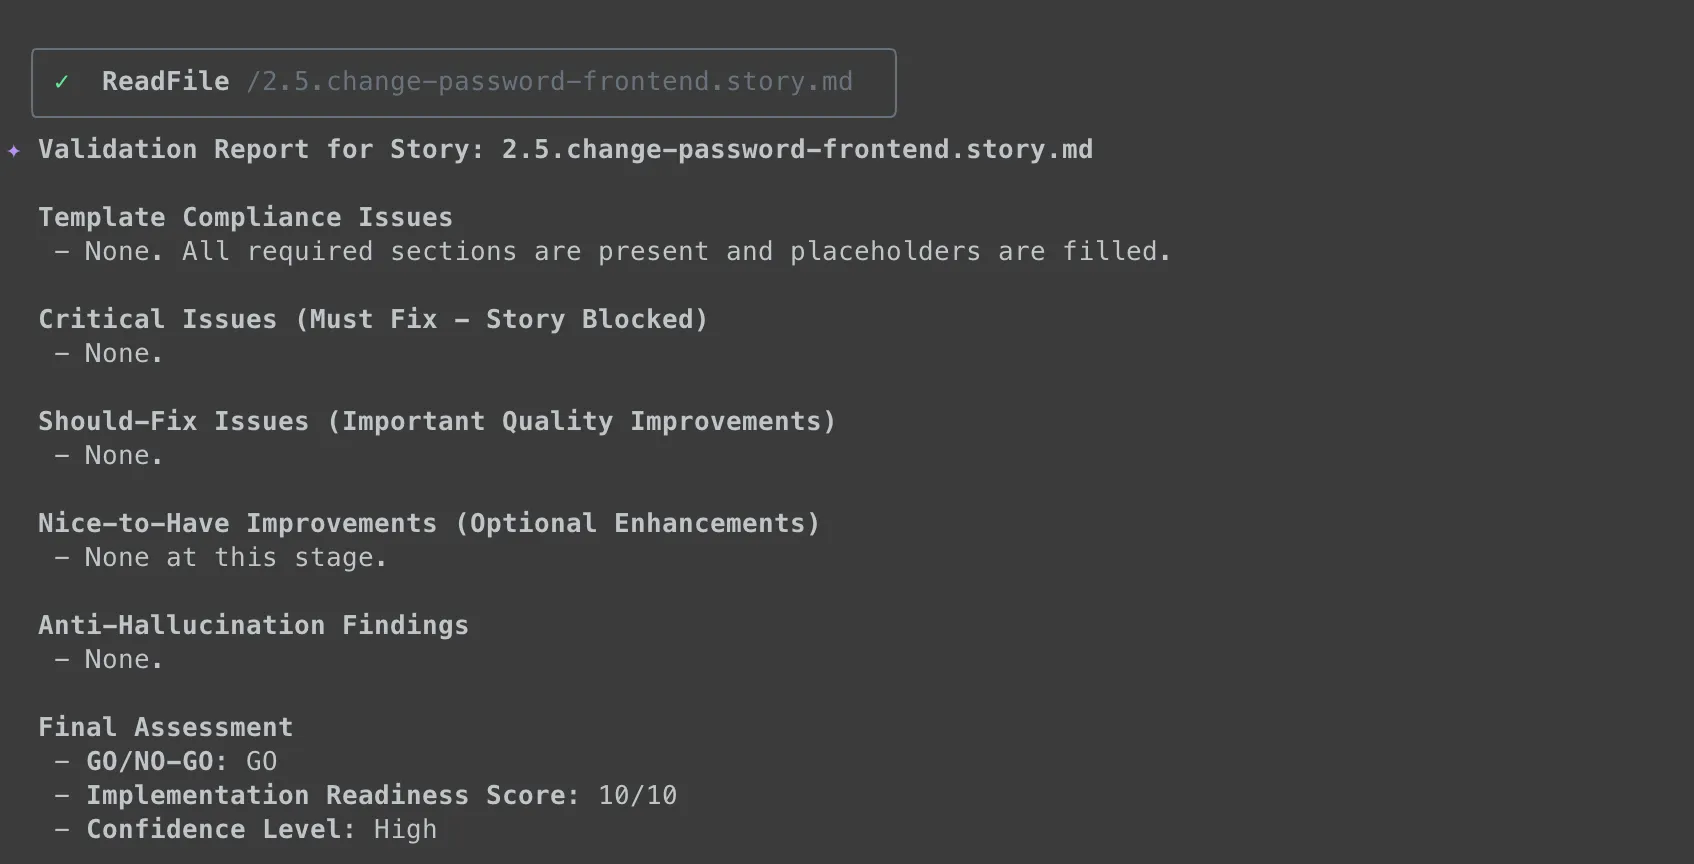Click the GO/NO-GO: GO result line
Image resolution: width=1694 pixels, height=864 pixels.
(x=181, y=762)
